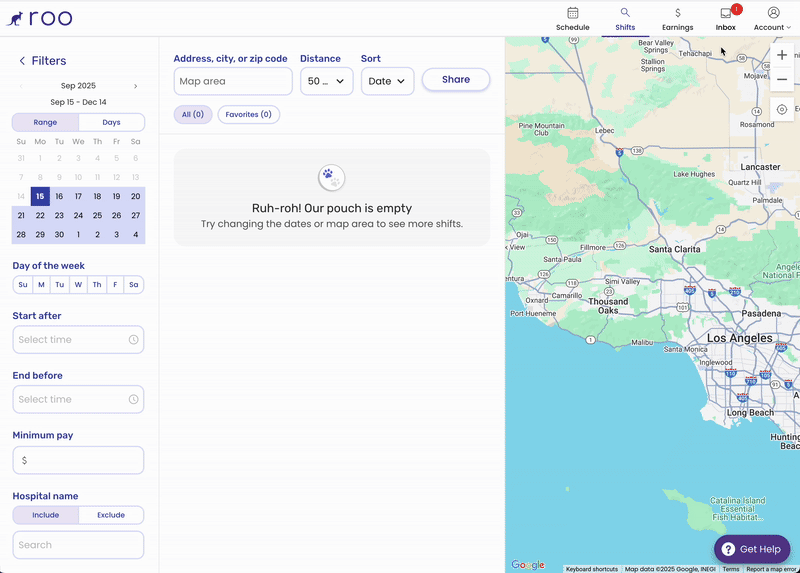Click the Account profile icon
The height and width of the screenshot is (573, 800).
tap(773, 13)
